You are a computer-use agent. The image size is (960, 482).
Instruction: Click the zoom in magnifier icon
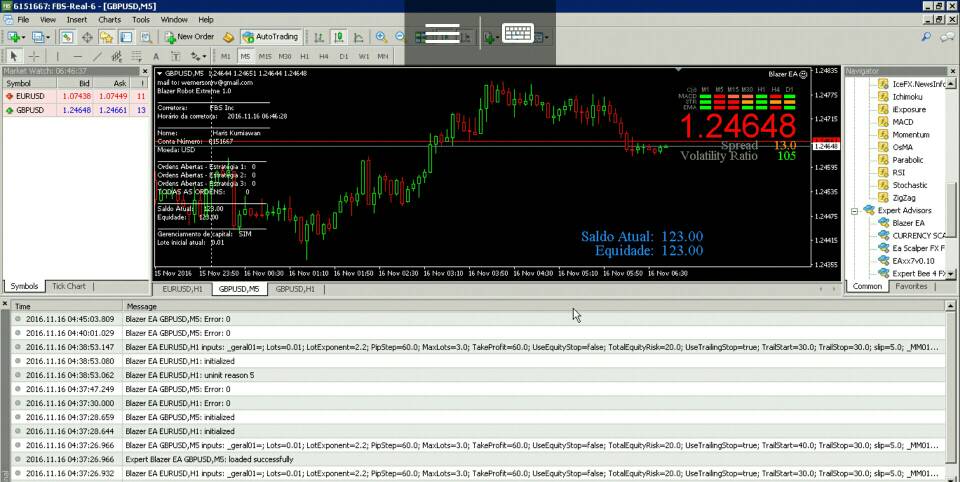[381, 37]
